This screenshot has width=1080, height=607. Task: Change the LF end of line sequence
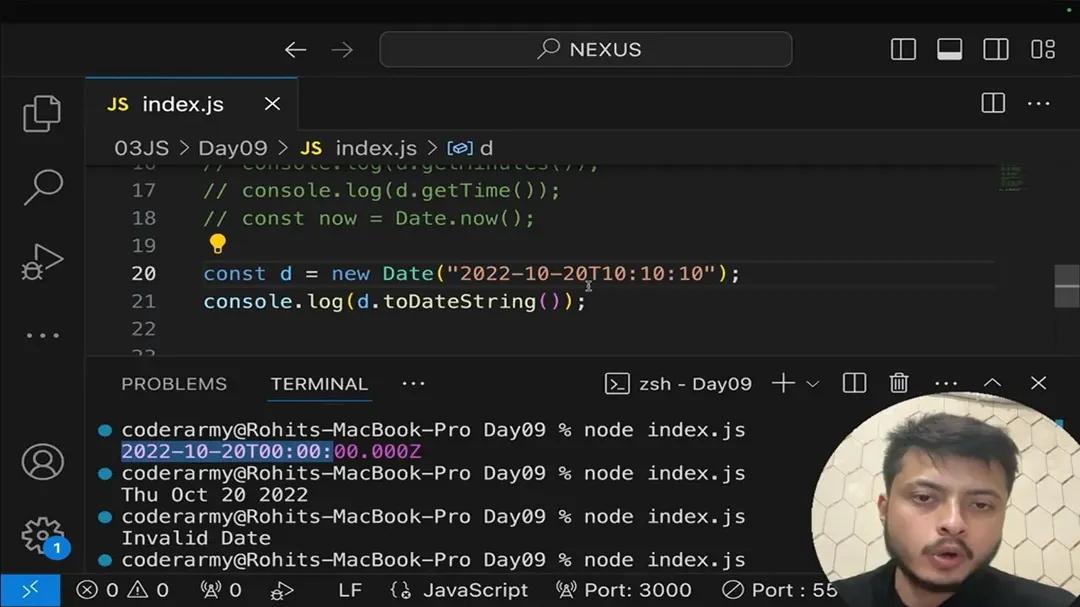tap(350, 590)
